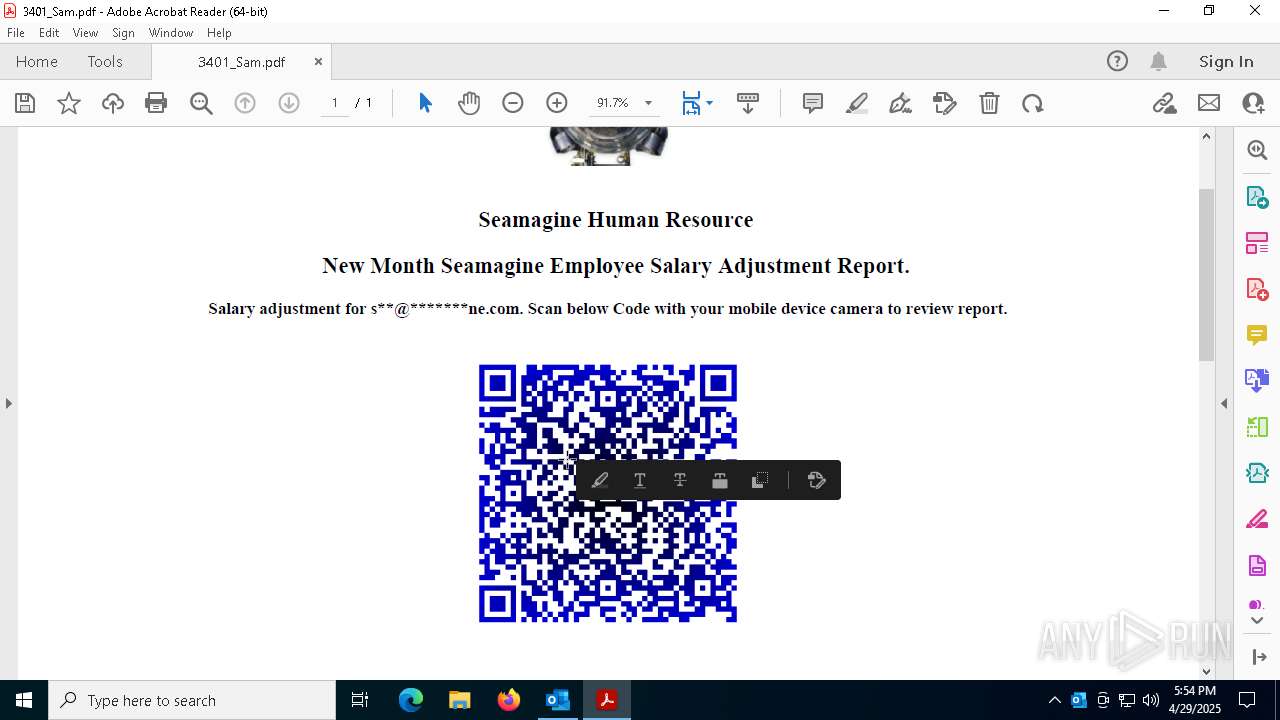Open the File menu
This screenshot has height=720, width=1280.
pyautogui.click(x=16, y=33)
